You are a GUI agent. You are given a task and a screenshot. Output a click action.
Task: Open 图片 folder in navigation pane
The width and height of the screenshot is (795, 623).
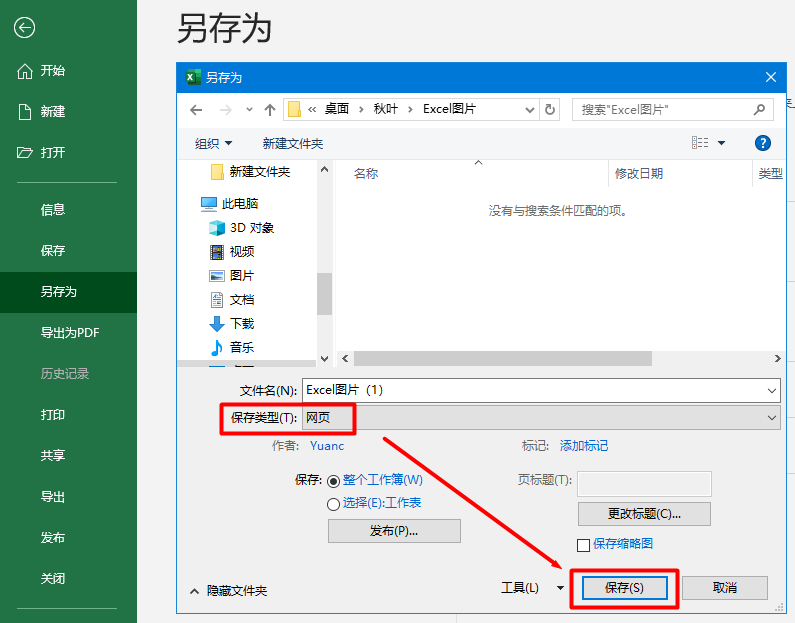pyautogui.click(x=232, y=276)
